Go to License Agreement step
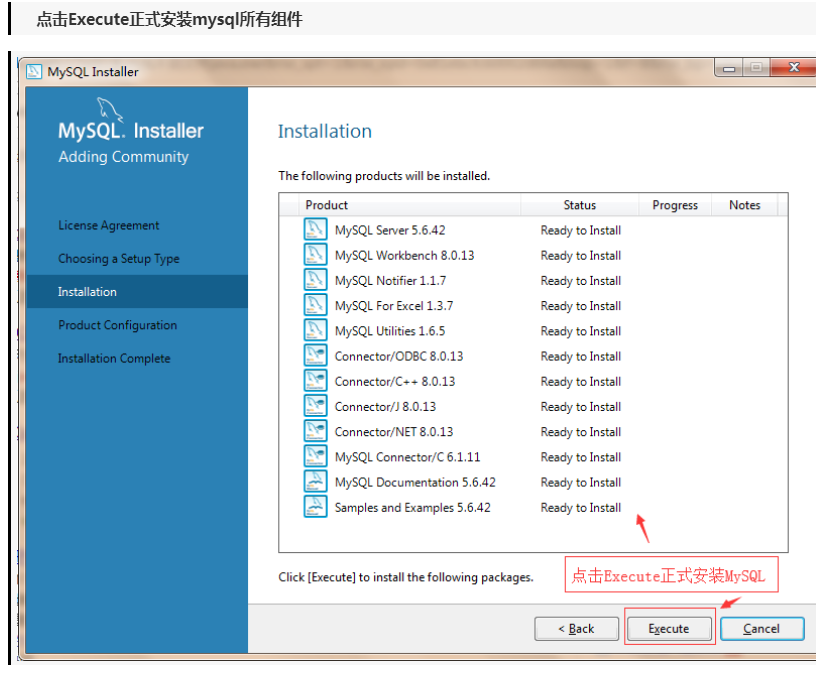 click(x=108, y=225)
